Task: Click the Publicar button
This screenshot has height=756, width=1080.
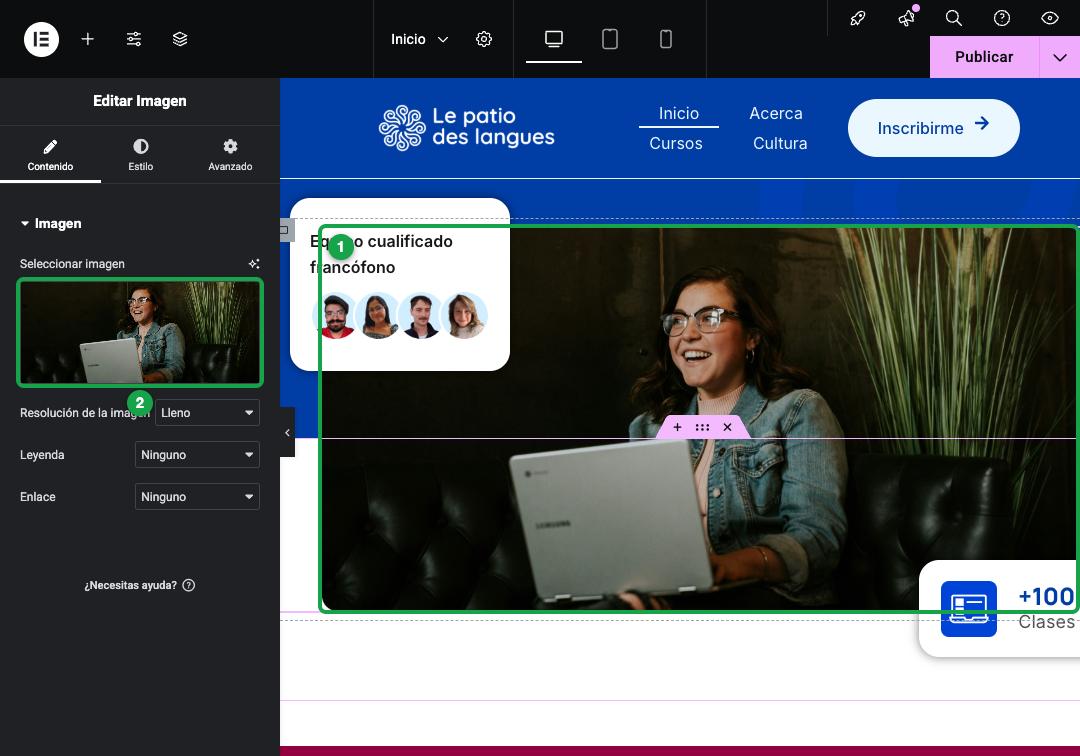Action: [984, 57]
